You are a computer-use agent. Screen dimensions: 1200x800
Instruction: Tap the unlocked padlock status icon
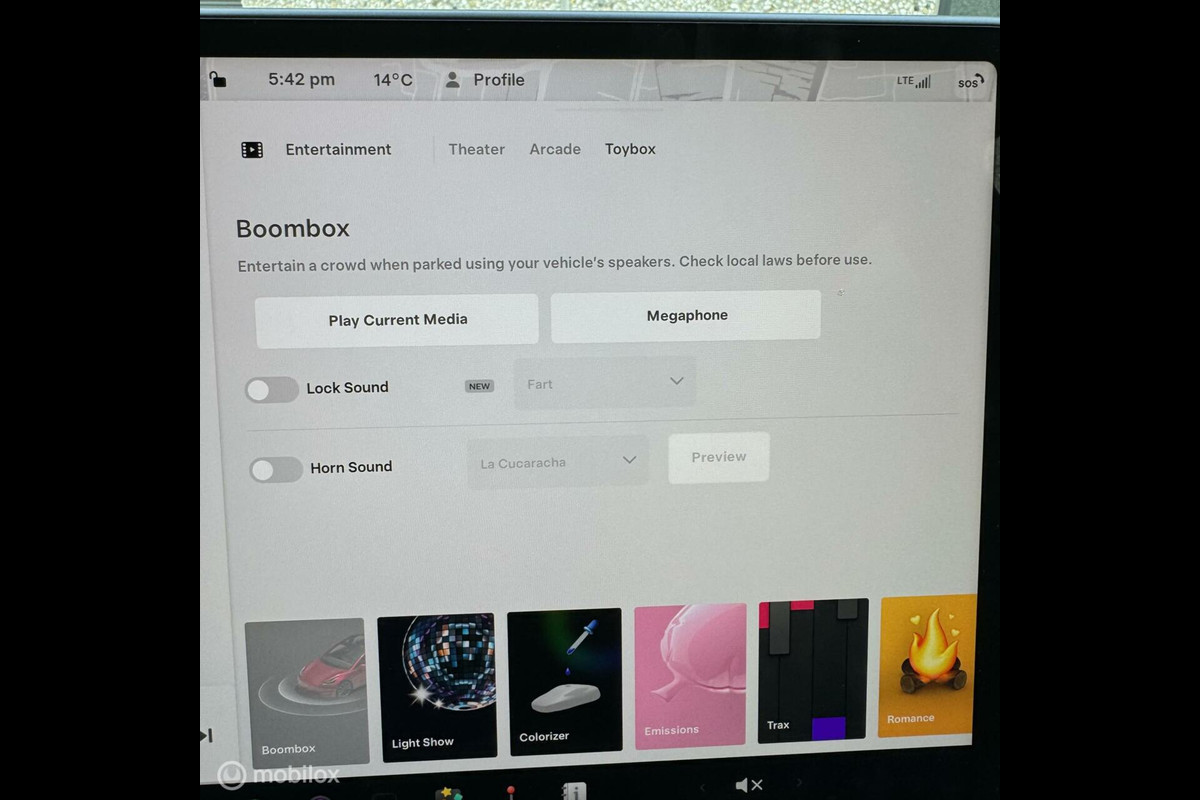tap(217, 80)
